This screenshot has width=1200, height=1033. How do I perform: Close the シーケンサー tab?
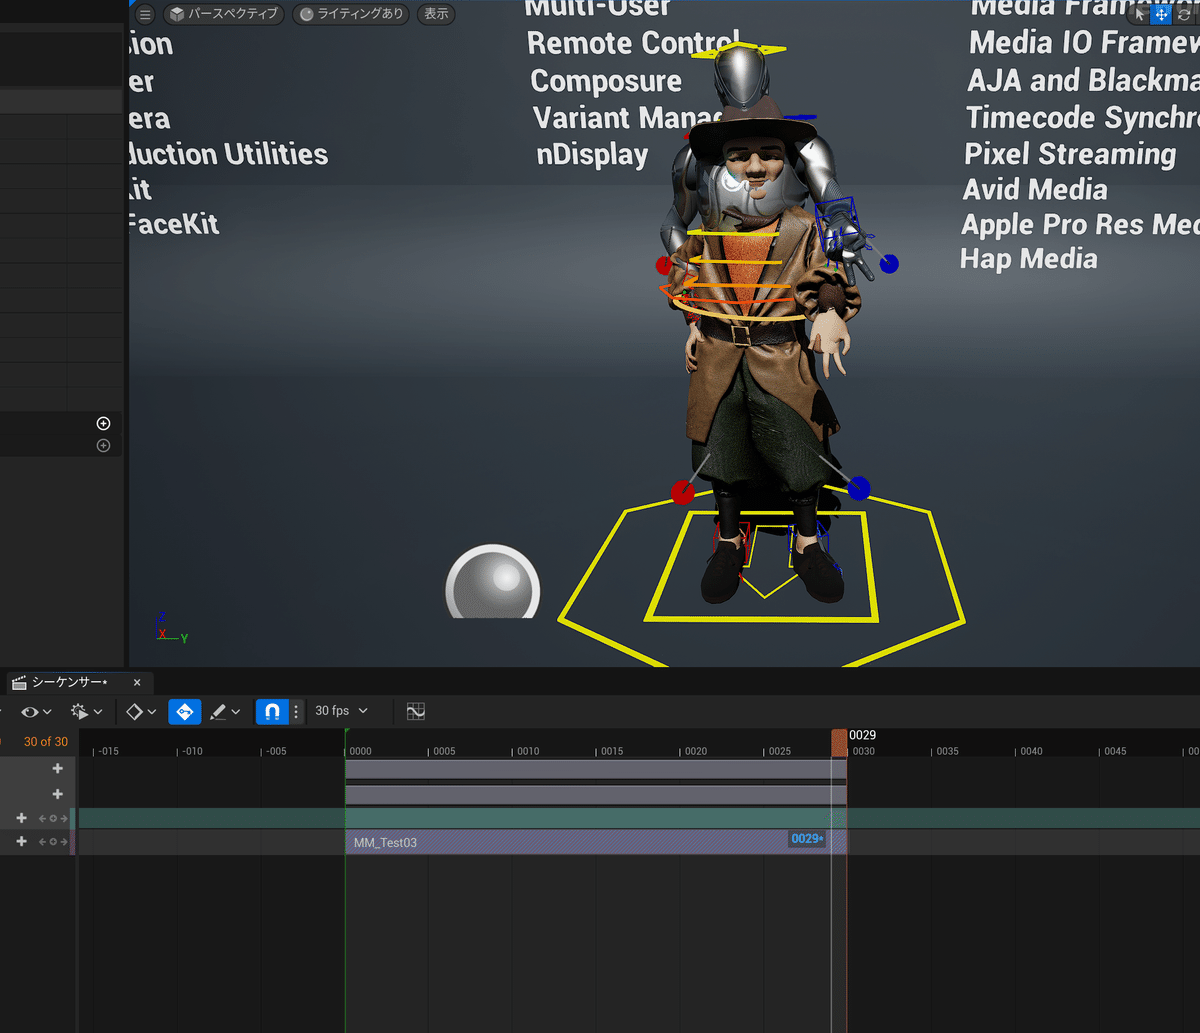click(x=137, y=683)
